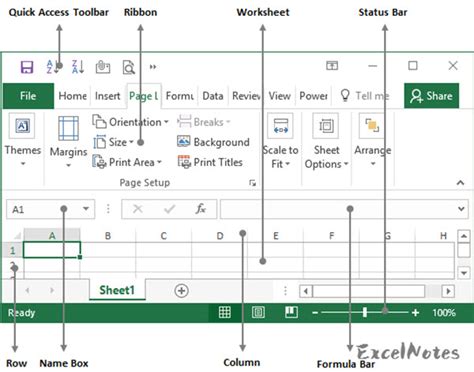Open the Themes gallery

(22, 139)
